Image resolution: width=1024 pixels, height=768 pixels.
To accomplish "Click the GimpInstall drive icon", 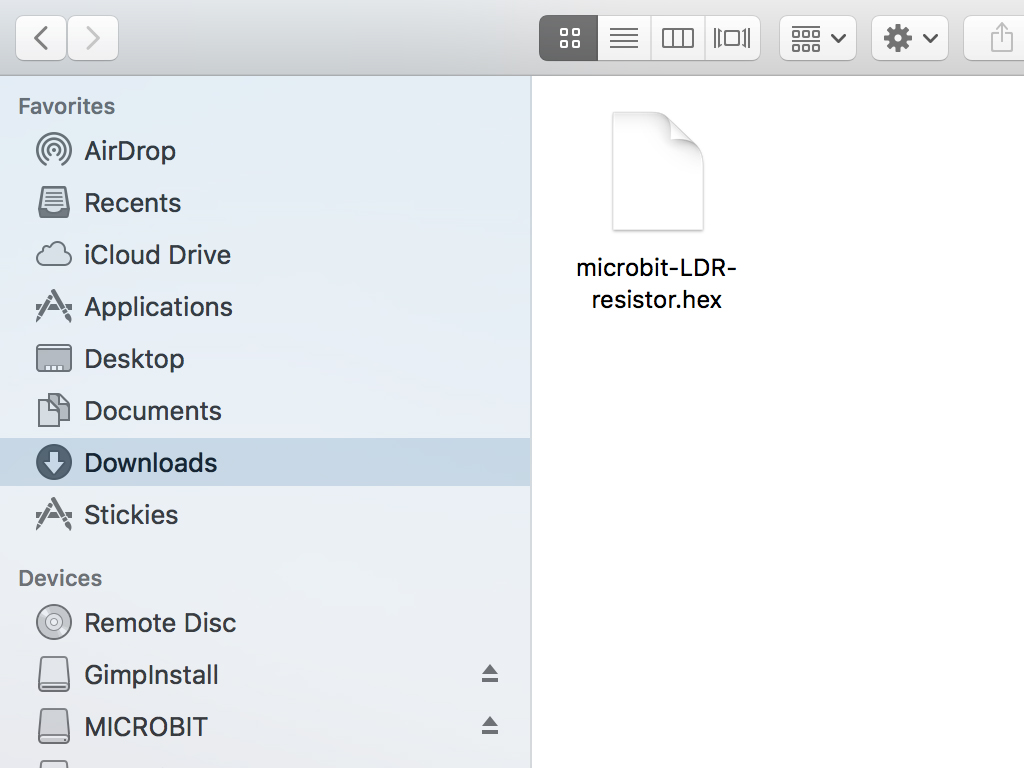I will click(54, 674).
